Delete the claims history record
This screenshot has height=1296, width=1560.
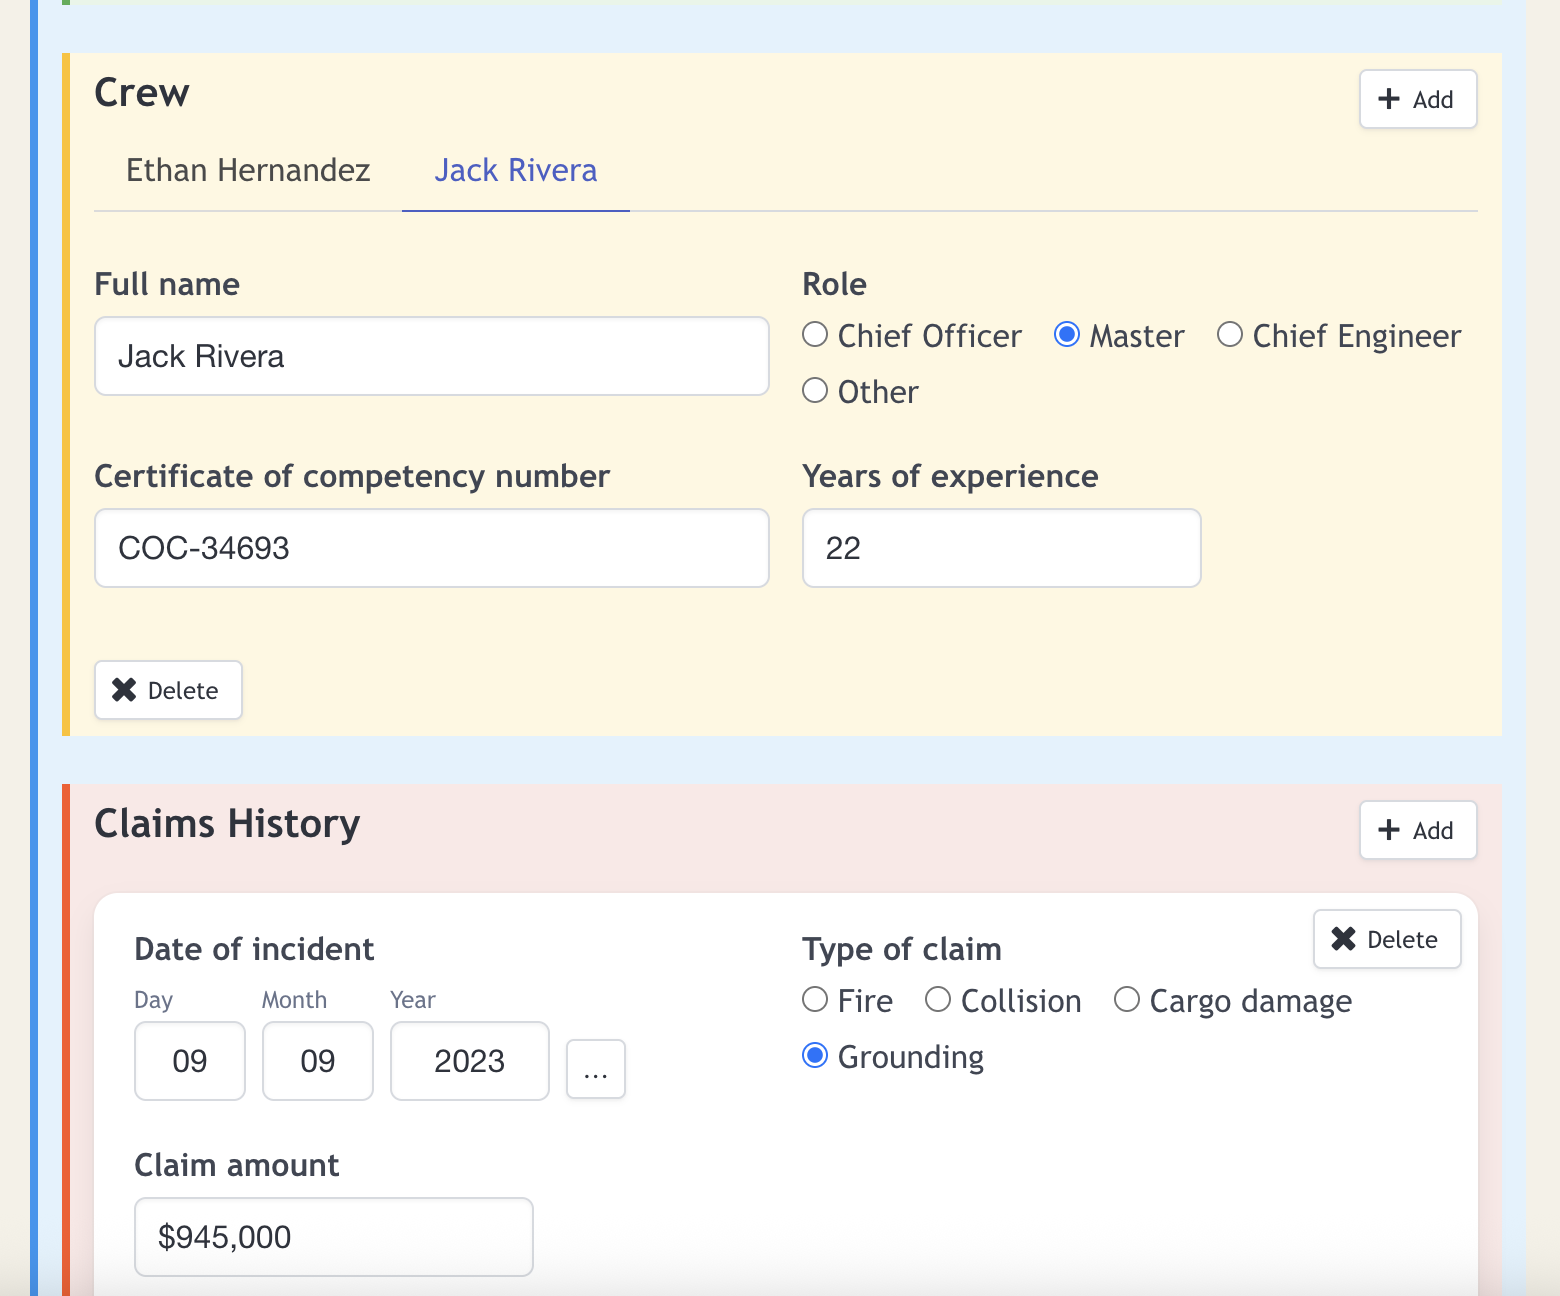[1386, 939]
